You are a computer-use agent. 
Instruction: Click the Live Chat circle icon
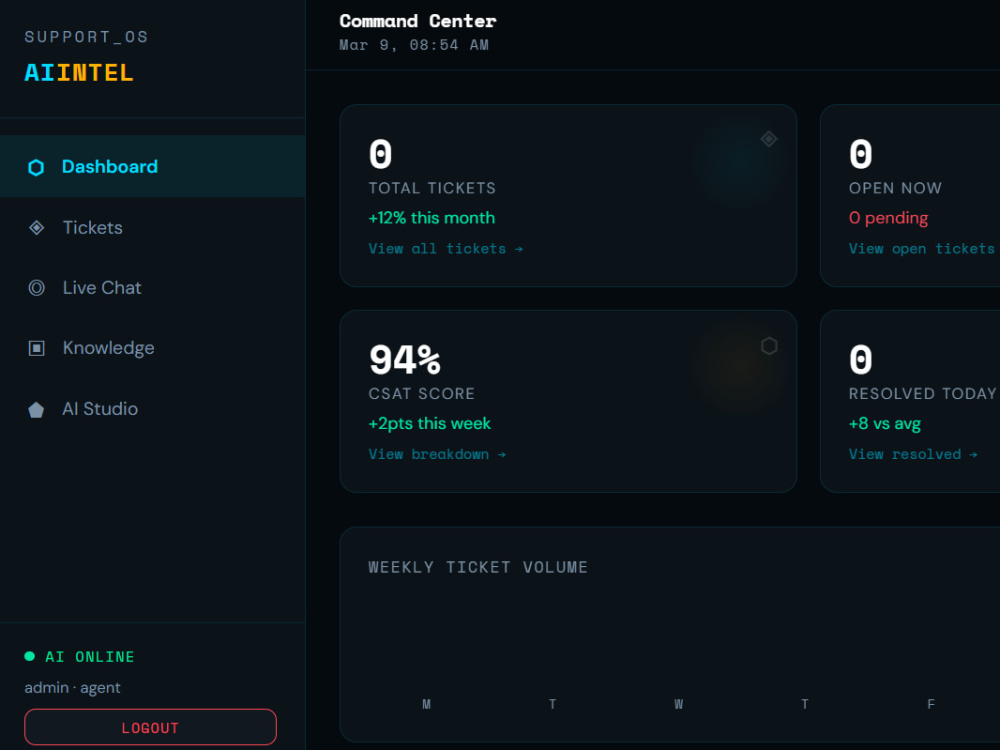(x=36, y=288)
